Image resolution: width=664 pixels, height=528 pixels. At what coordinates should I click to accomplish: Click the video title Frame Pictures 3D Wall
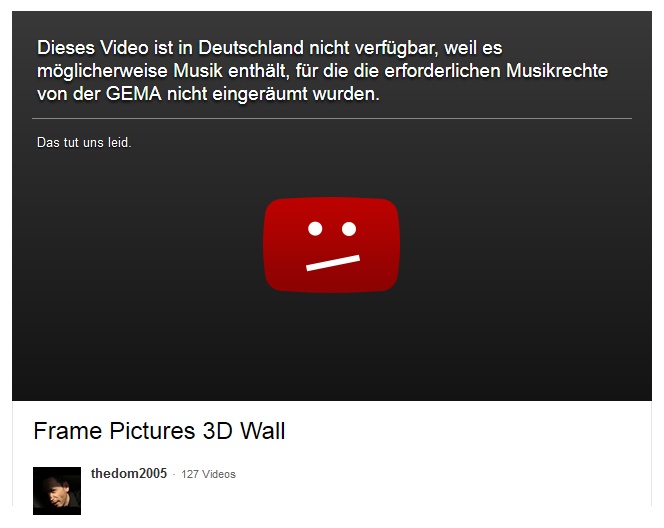click(x=159, y=431)
